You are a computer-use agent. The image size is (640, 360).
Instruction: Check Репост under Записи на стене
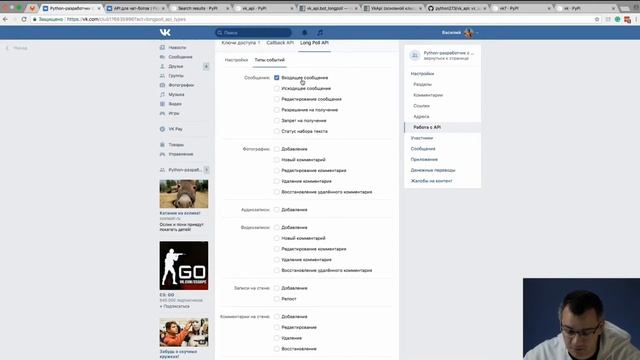[x=277, y=299]
